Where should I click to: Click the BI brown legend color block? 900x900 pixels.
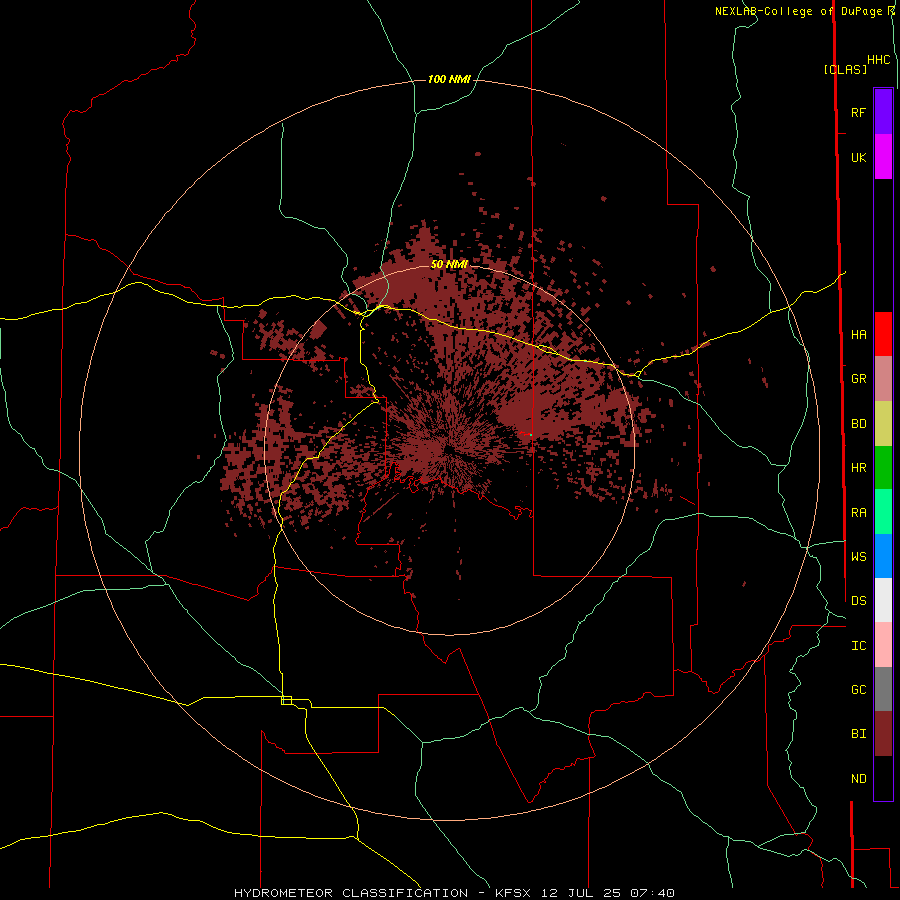tap(883, 734)
